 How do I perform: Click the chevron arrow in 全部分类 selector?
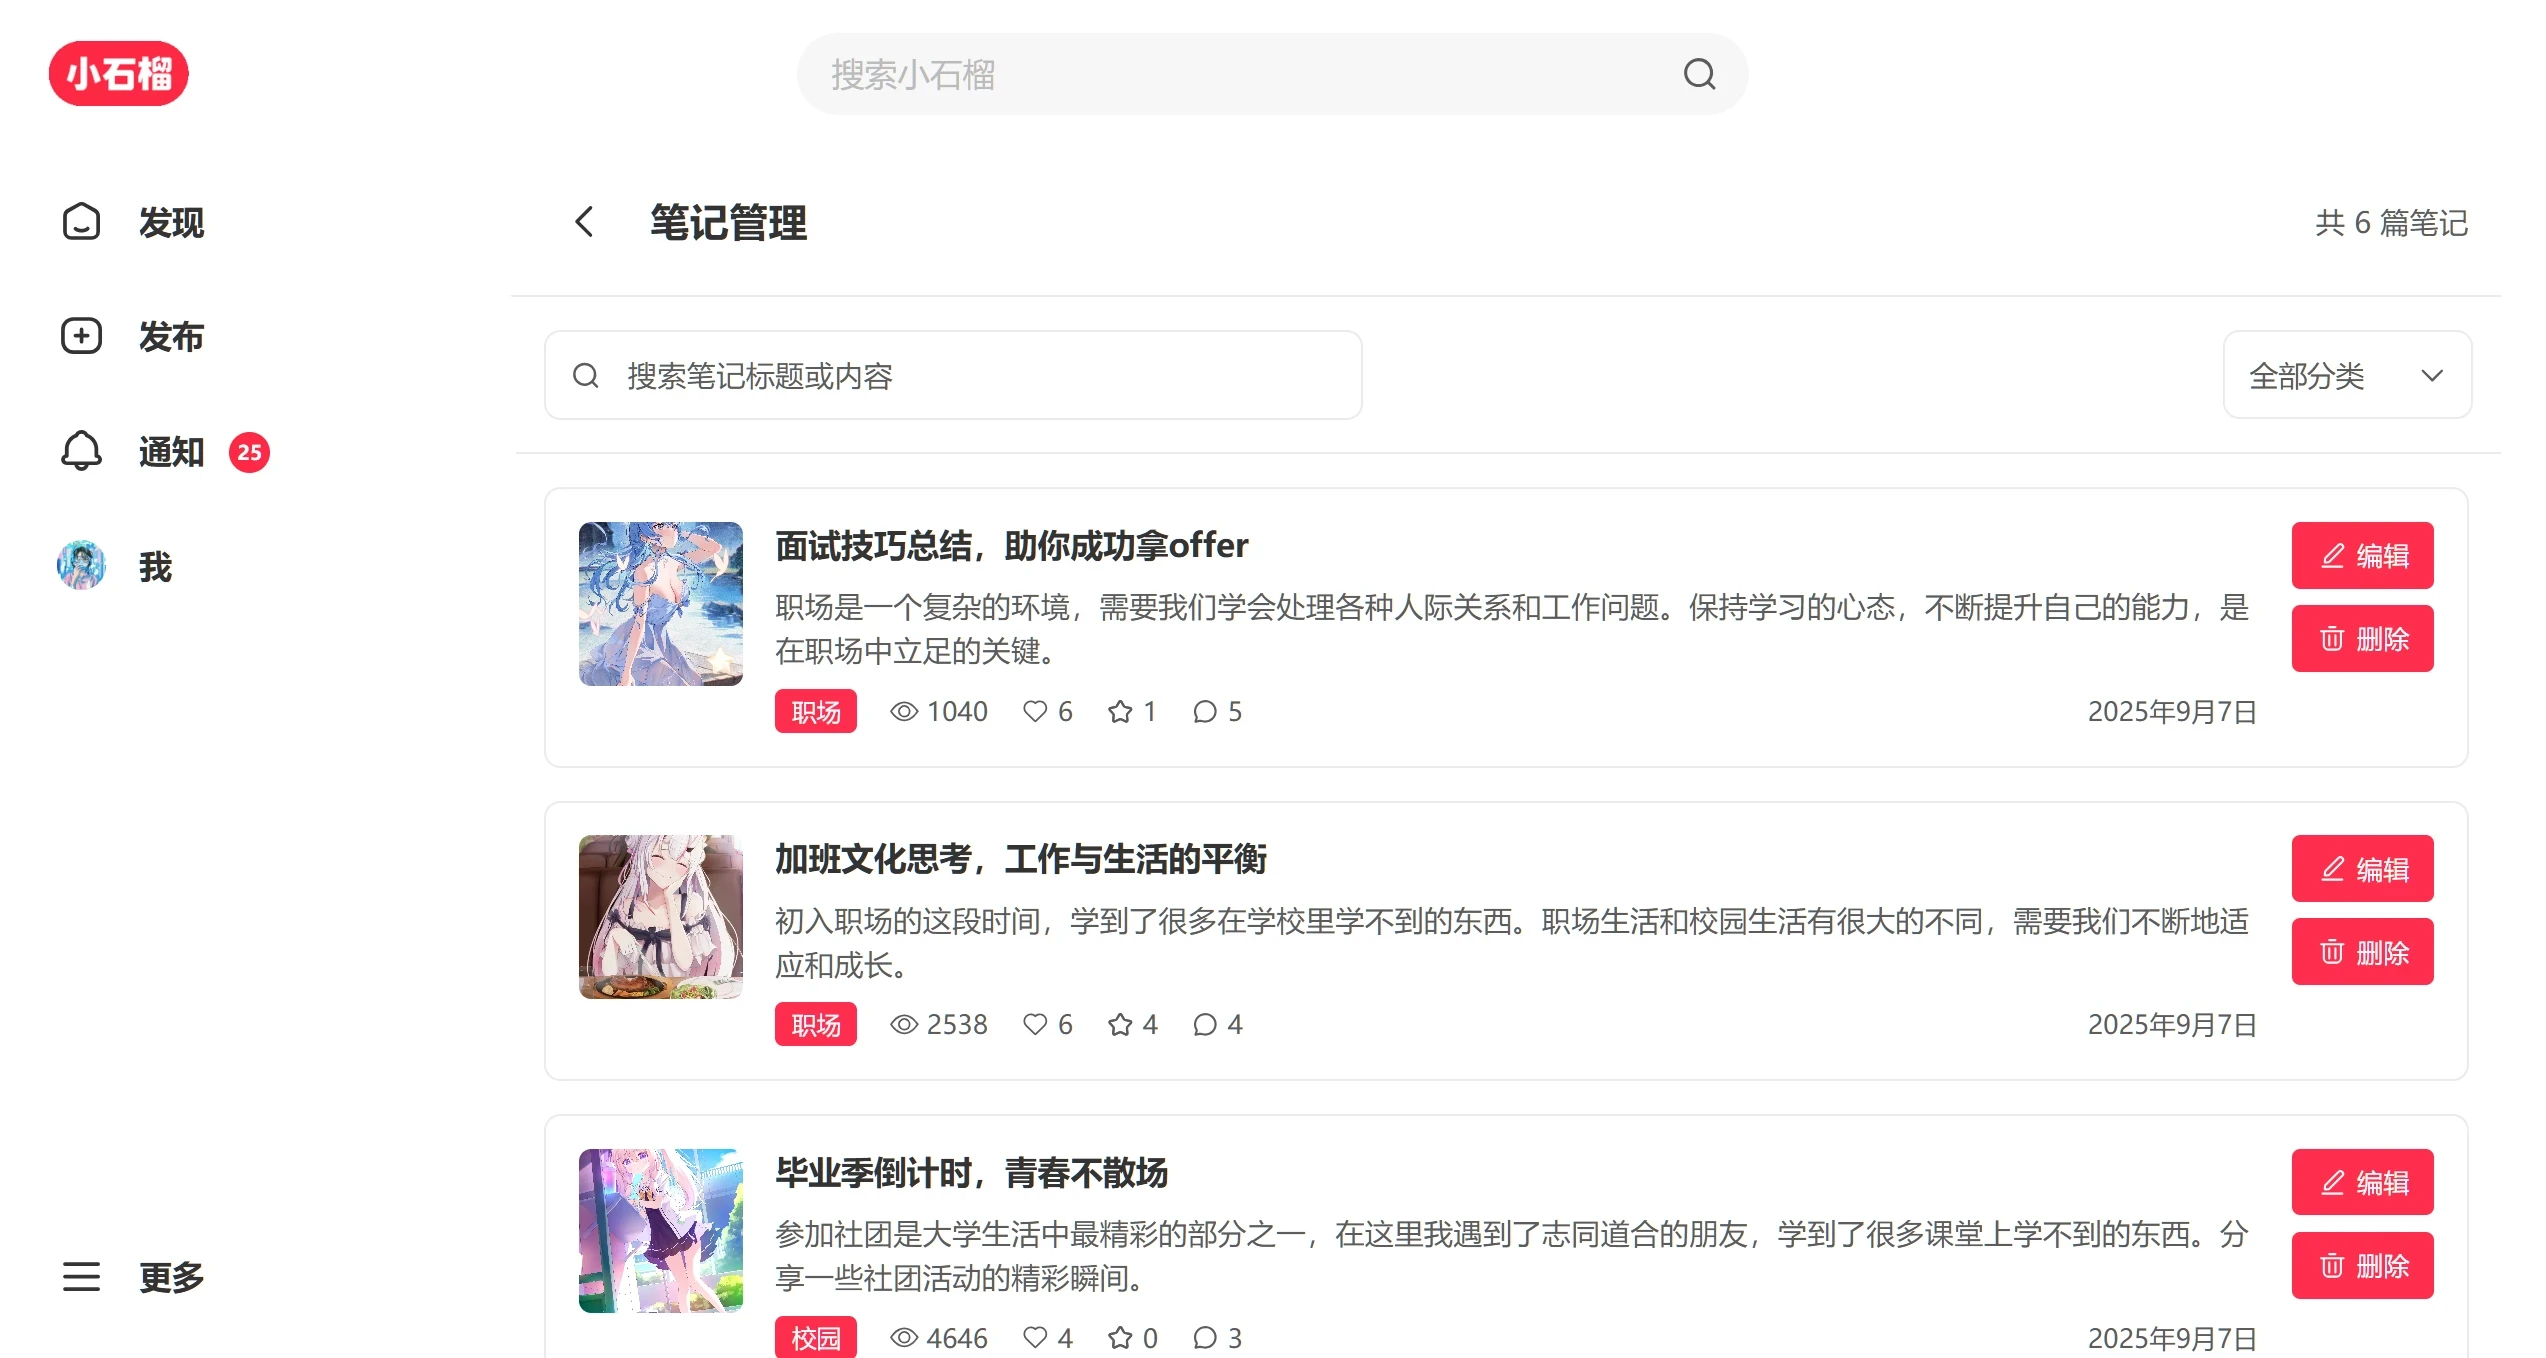pyautogui.click(x=2432, y=376)
